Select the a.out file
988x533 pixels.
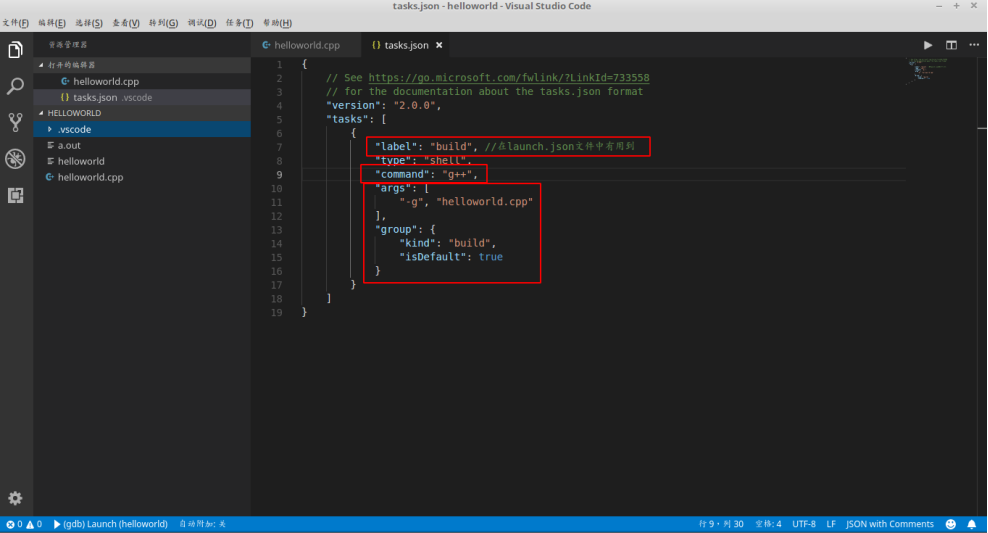pyautogui.click(x=142, y=146)
